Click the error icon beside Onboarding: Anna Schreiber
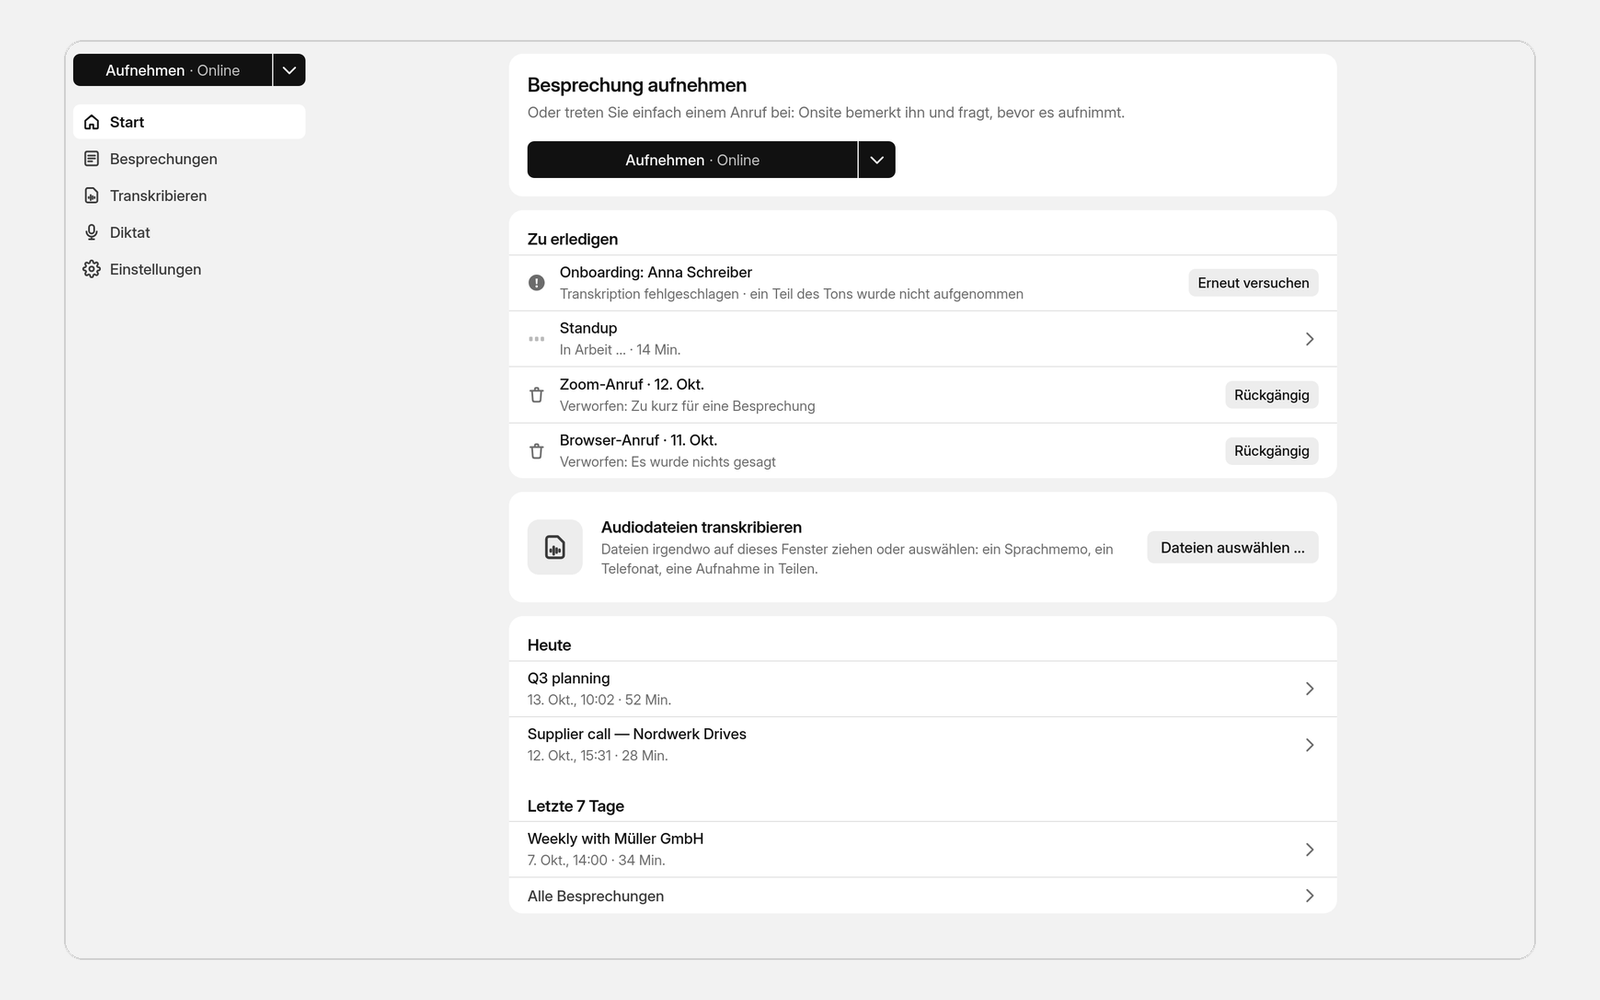The width and height of the screenshot is (1600, 1000). (537, 283)
